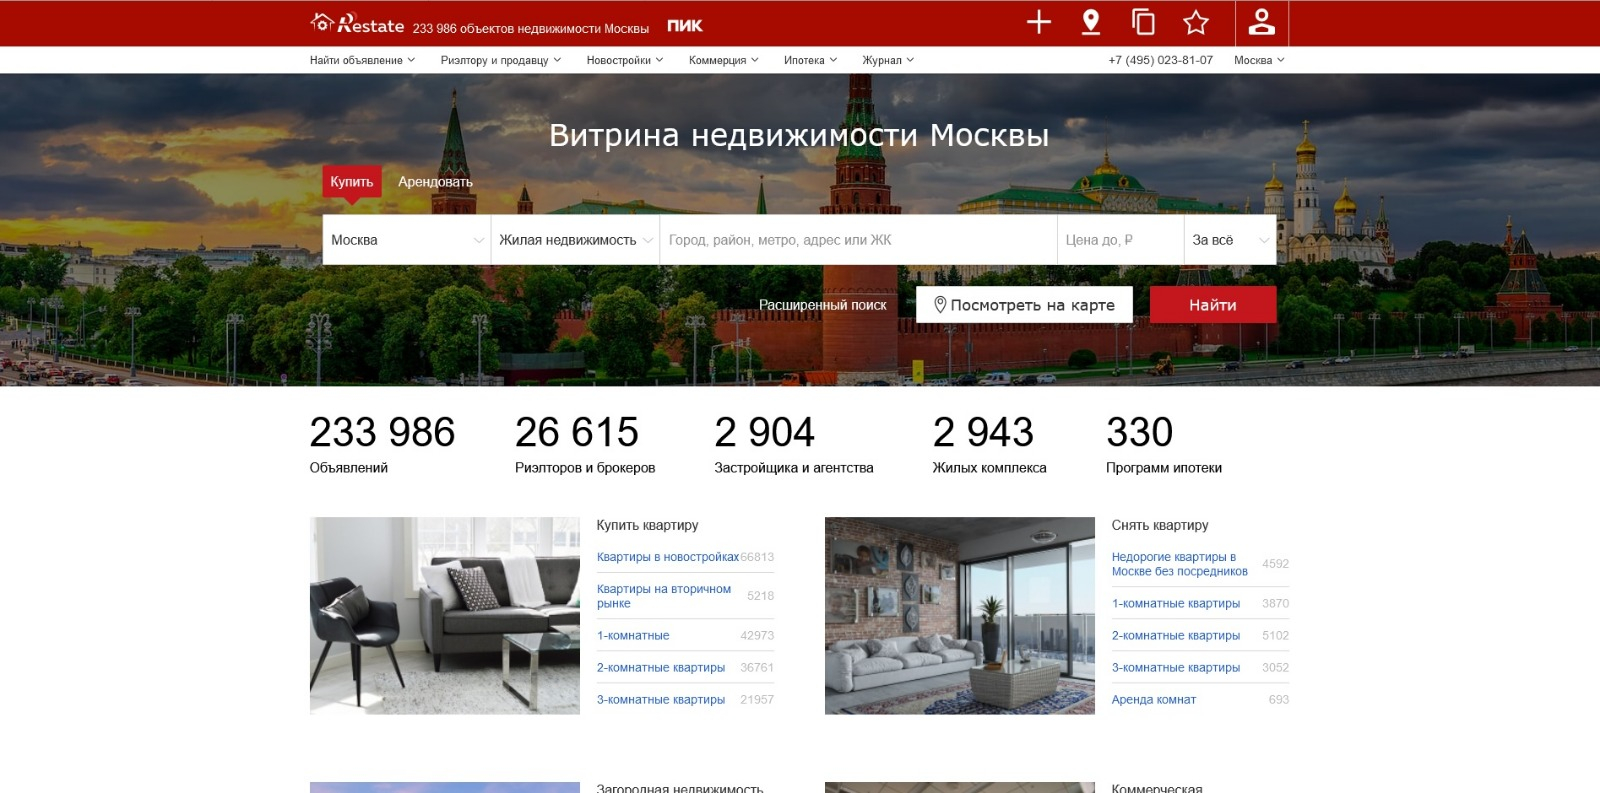The height and width of the screenshot is (793, 1600).
Task: Open the 'За всё' price unit dropdown
Action: [x=1230, y=240]
